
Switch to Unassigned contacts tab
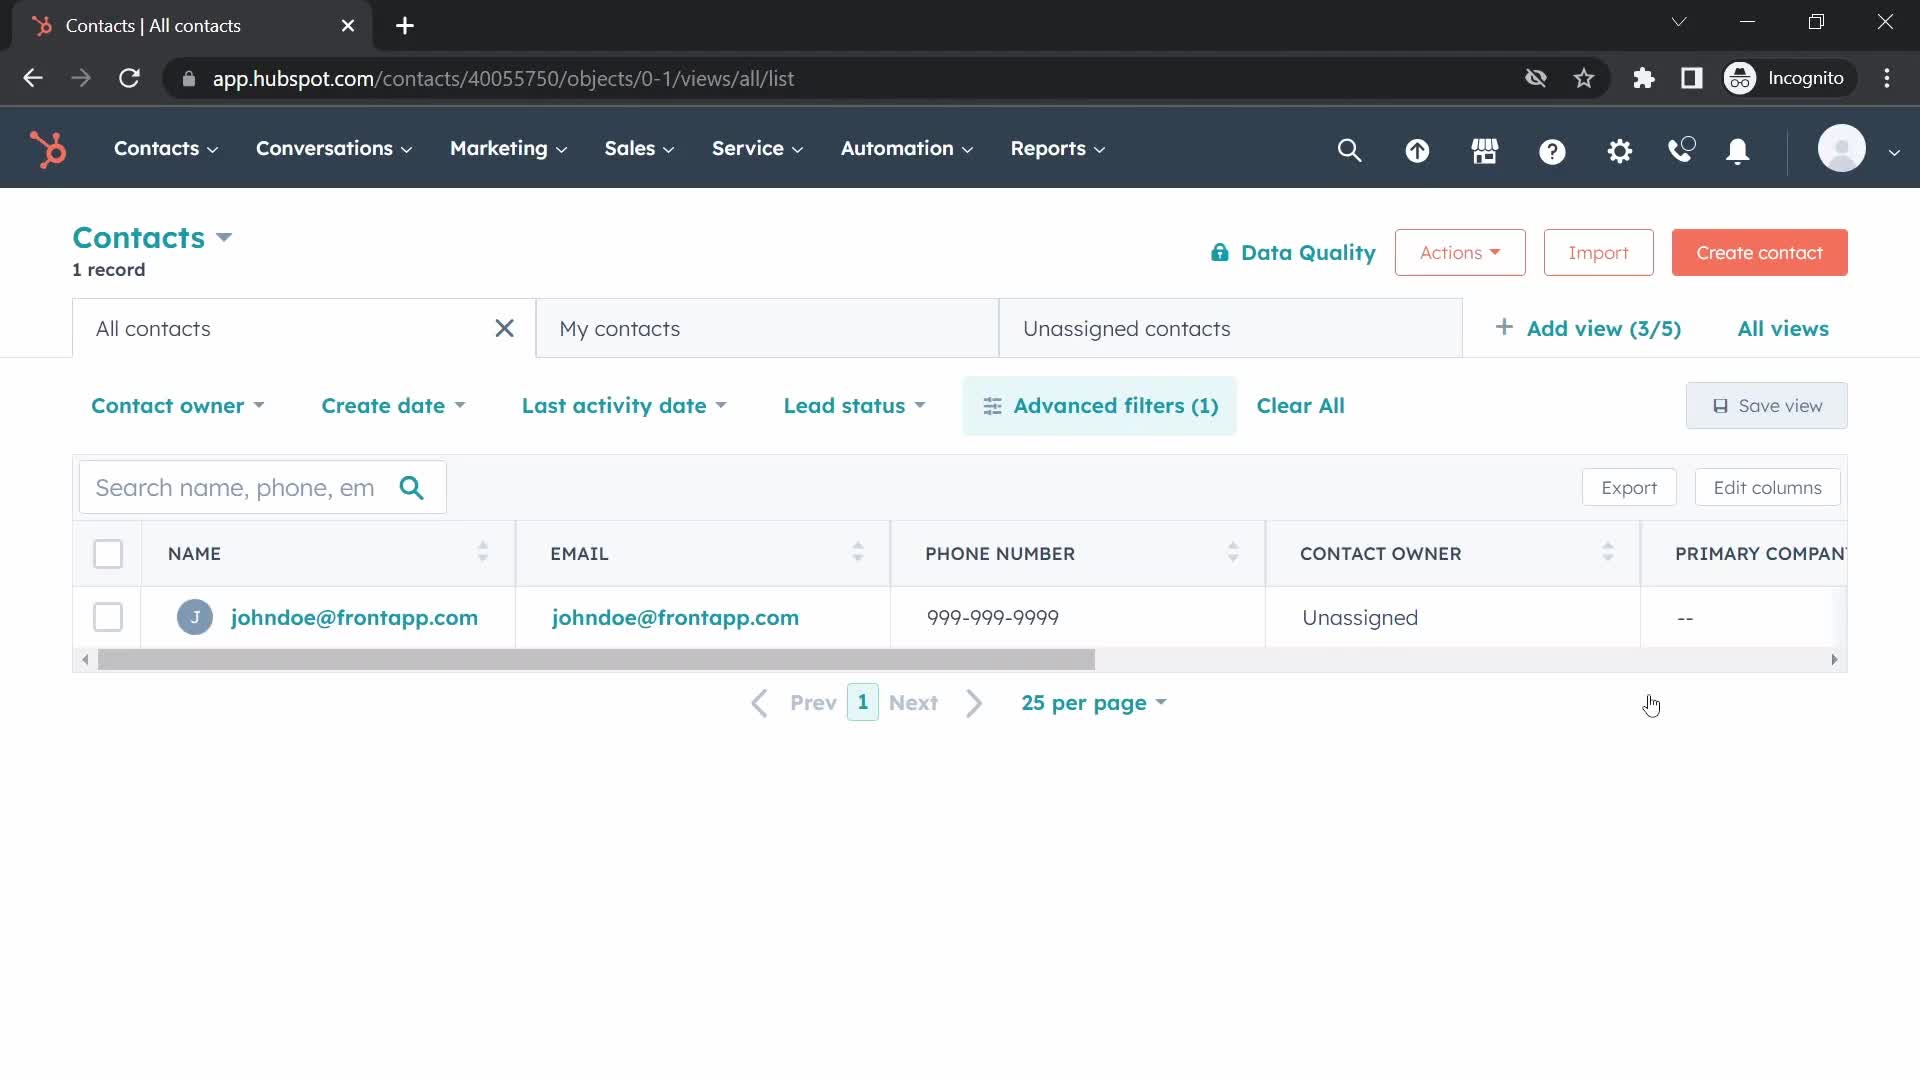1230,328
